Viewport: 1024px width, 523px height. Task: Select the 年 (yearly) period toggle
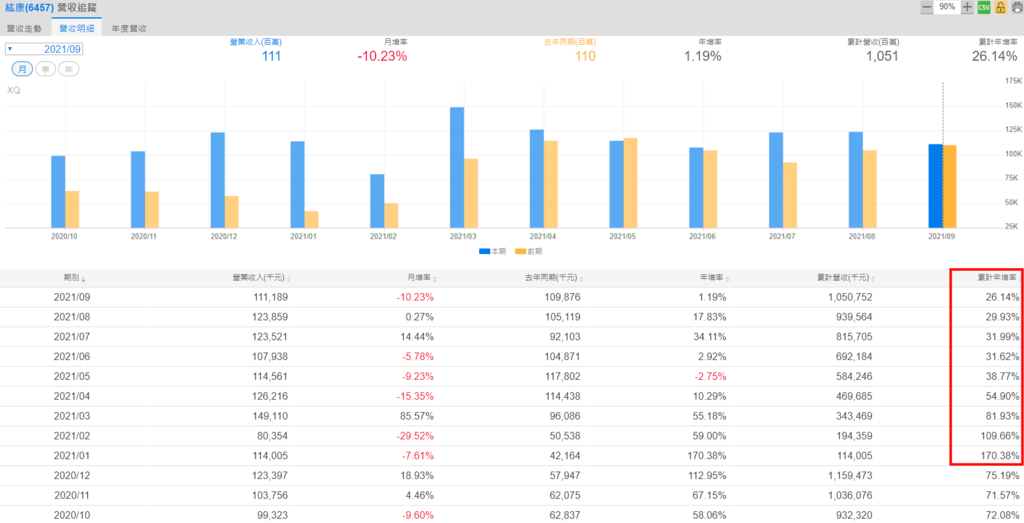pos(69,69)
